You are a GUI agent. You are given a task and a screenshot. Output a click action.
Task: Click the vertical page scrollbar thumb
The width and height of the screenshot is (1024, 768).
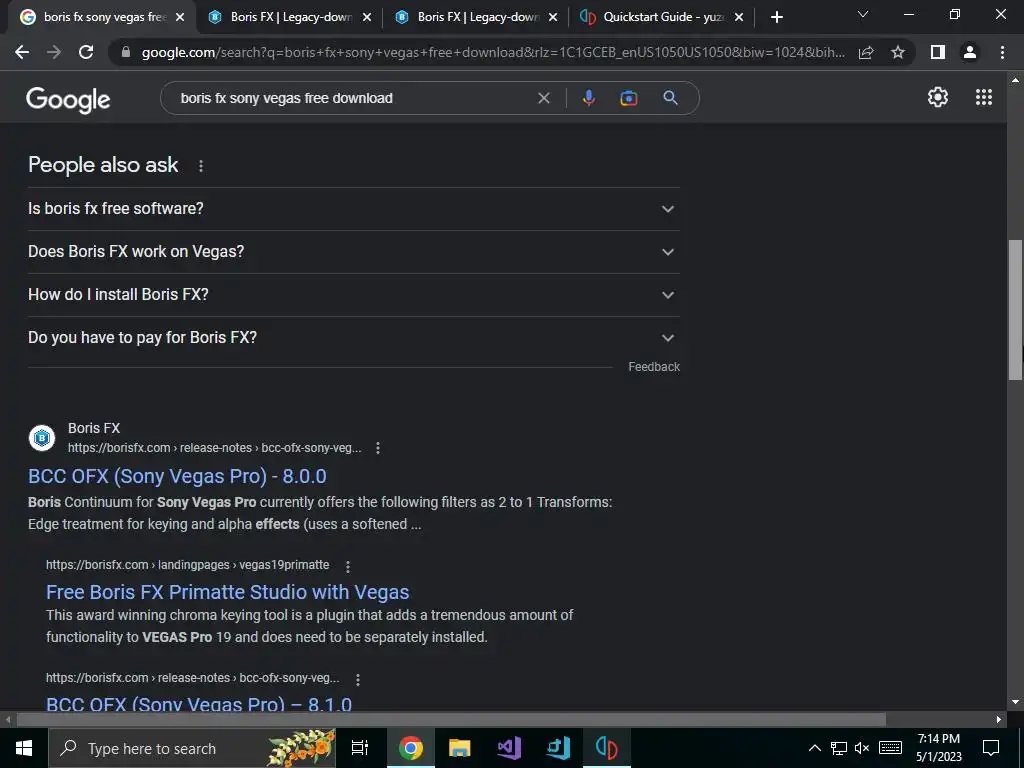click(x=1015, y=310)
